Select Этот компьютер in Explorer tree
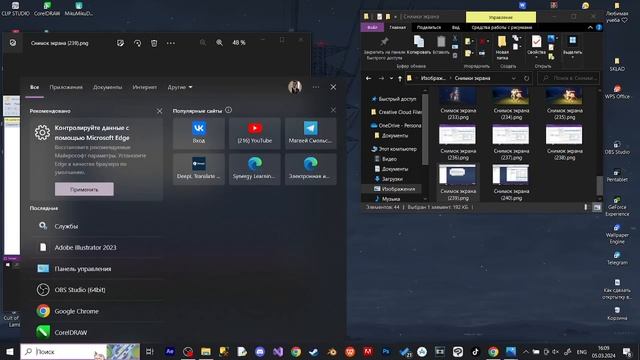Screen dimensions: 640x360 point(394,149)
